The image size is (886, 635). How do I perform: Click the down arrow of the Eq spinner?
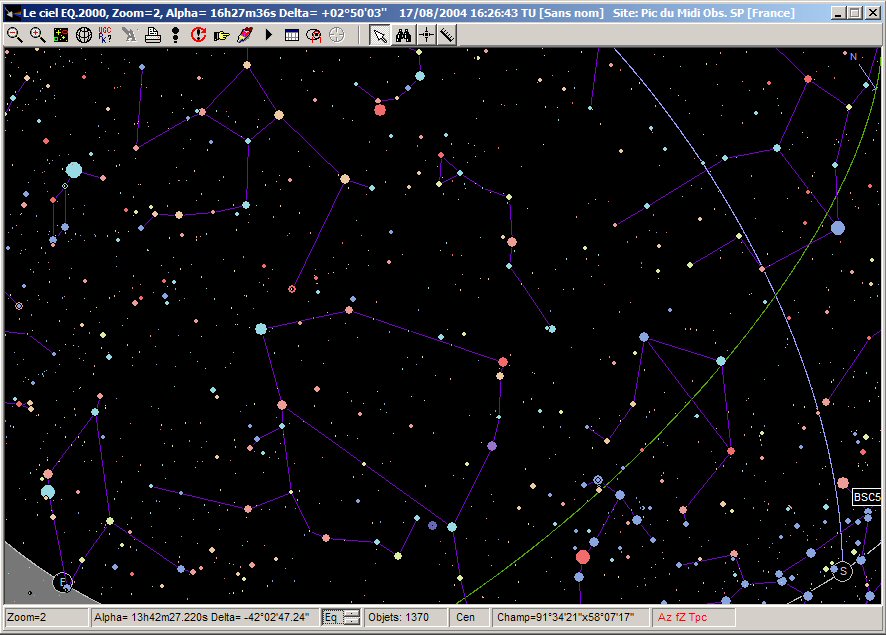coord(351,621)
